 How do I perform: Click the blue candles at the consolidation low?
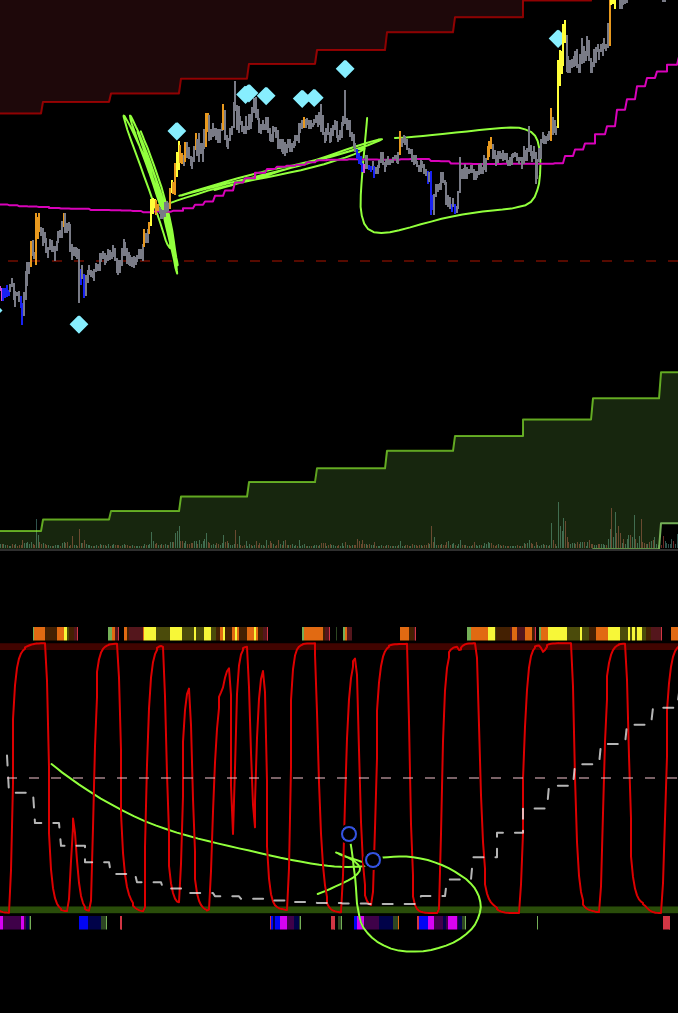432,195
